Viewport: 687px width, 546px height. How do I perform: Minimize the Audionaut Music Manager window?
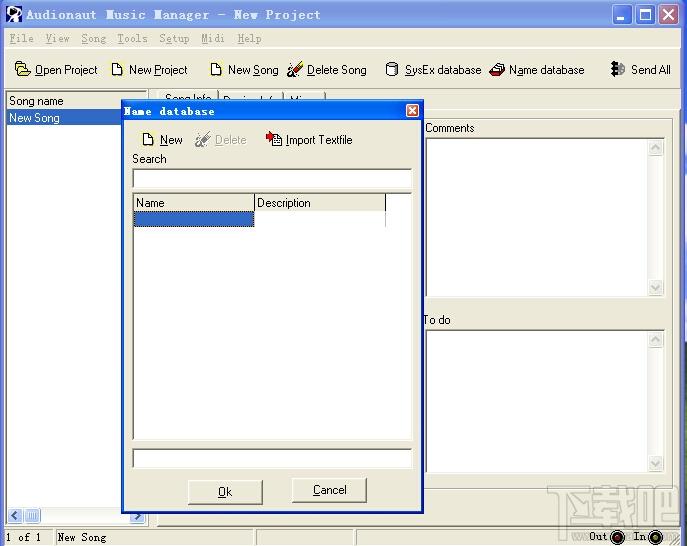pyautogui.click(x=621, y=15)
